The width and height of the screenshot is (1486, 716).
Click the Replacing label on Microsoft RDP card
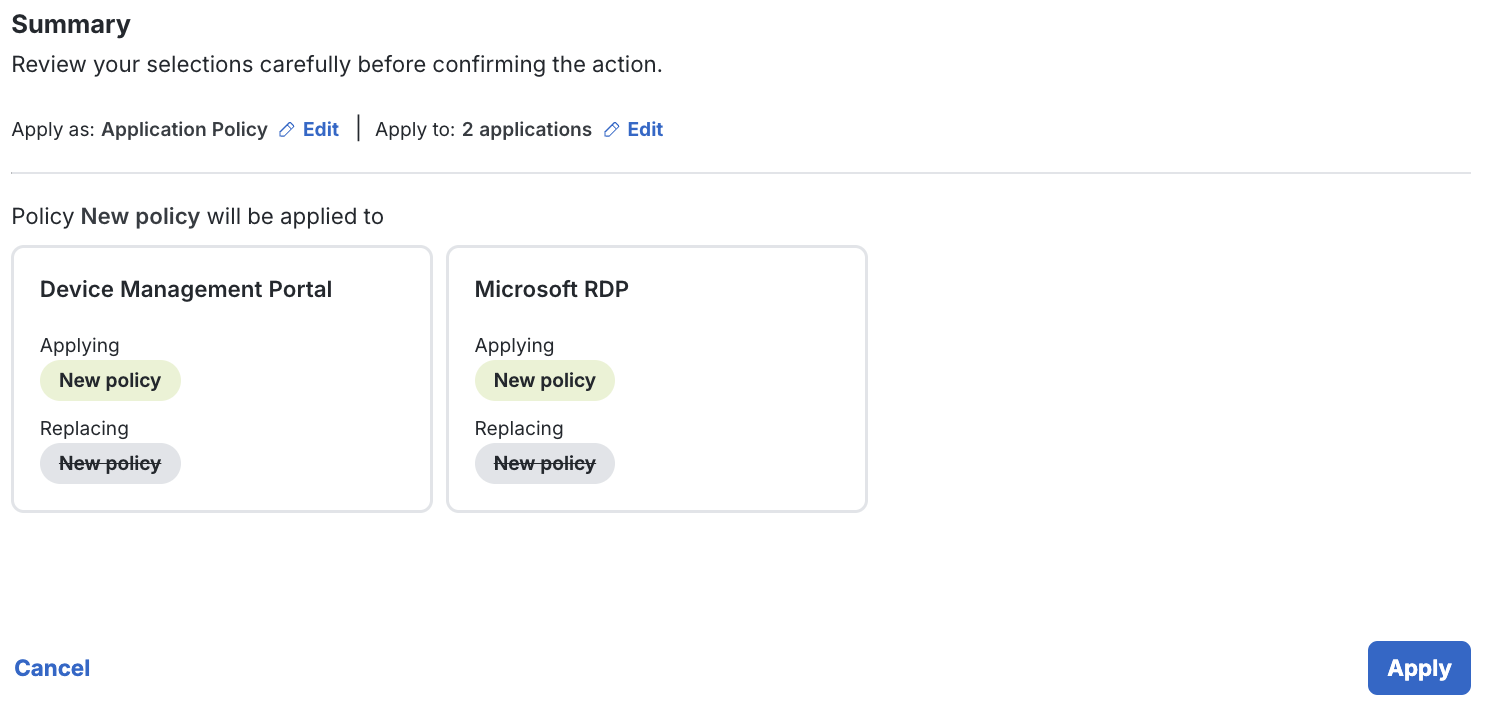(x=519, y=428)
